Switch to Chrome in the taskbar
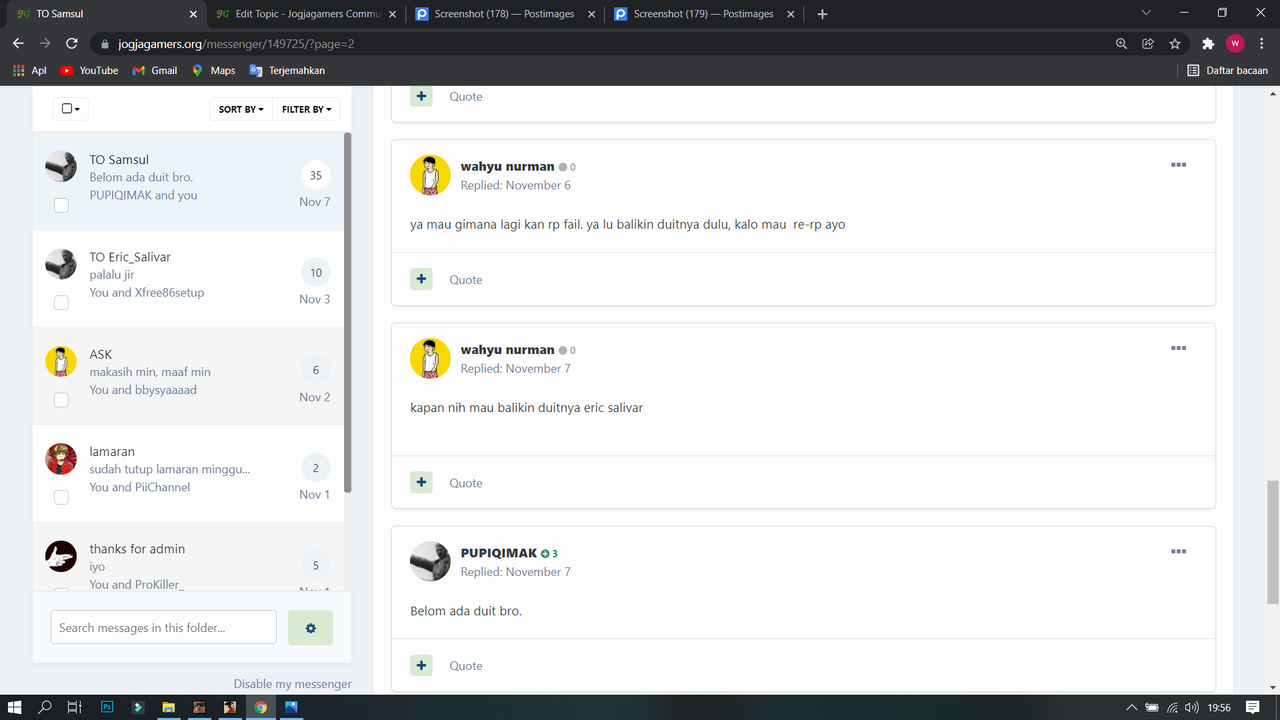This screenshot has height=720, width=1280. pyautogui.click(x=260, y=707)
